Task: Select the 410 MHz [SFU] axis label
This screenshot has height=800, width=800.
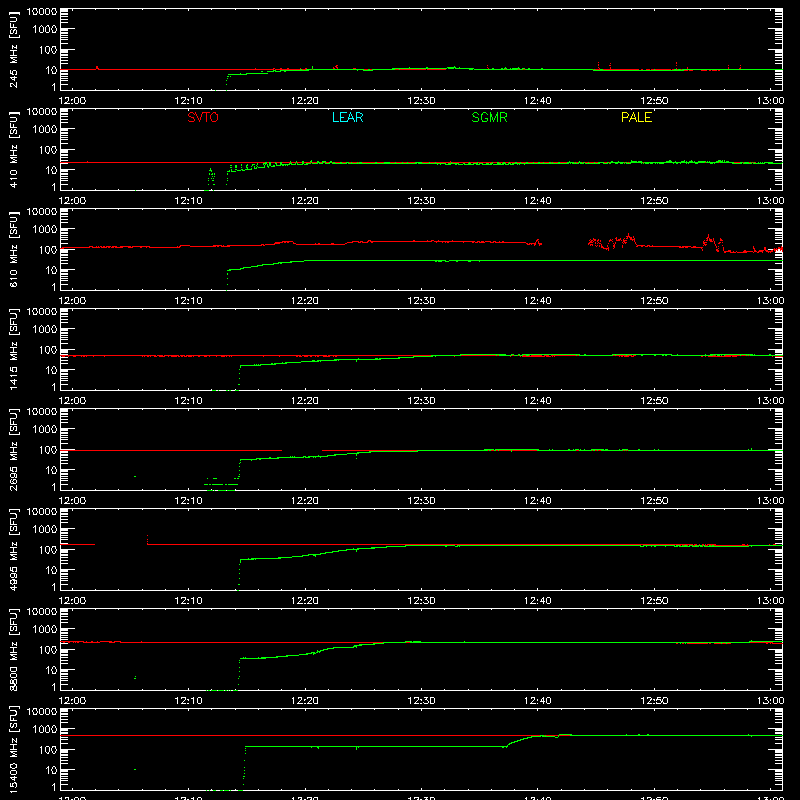Action: pos(14,149)
